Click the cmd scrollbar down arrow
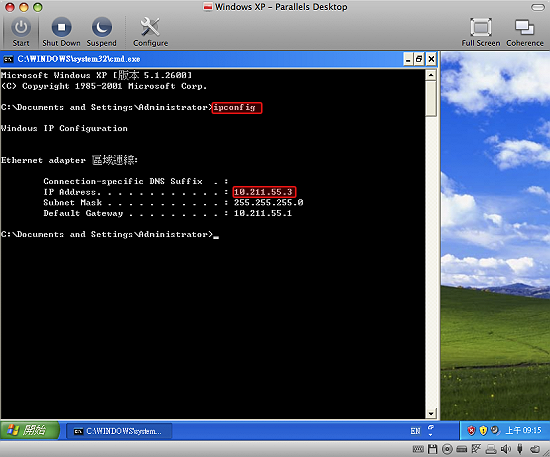550x457 pixels. coord(431,414)
